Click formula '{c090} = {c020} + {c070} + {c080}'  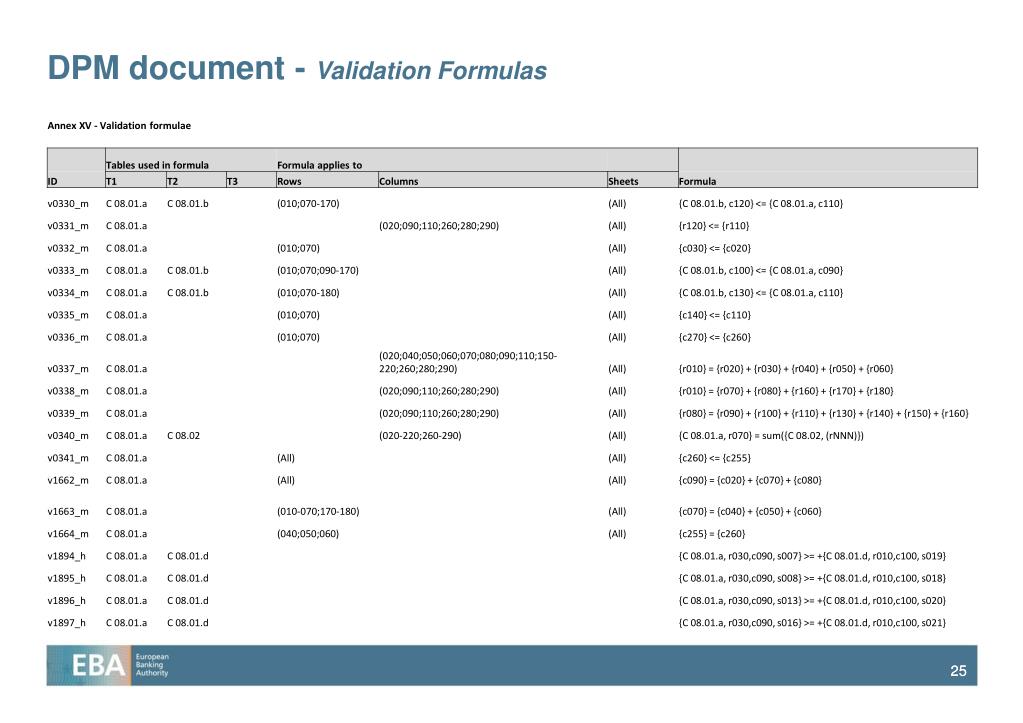pos(750,480)
